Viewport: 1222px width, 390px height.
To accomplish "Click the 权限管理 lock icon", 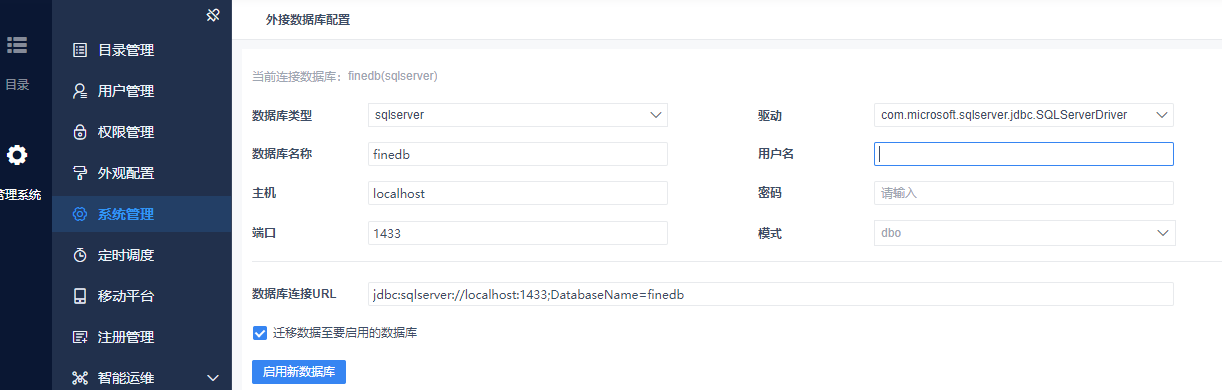I will coord(80,132).
